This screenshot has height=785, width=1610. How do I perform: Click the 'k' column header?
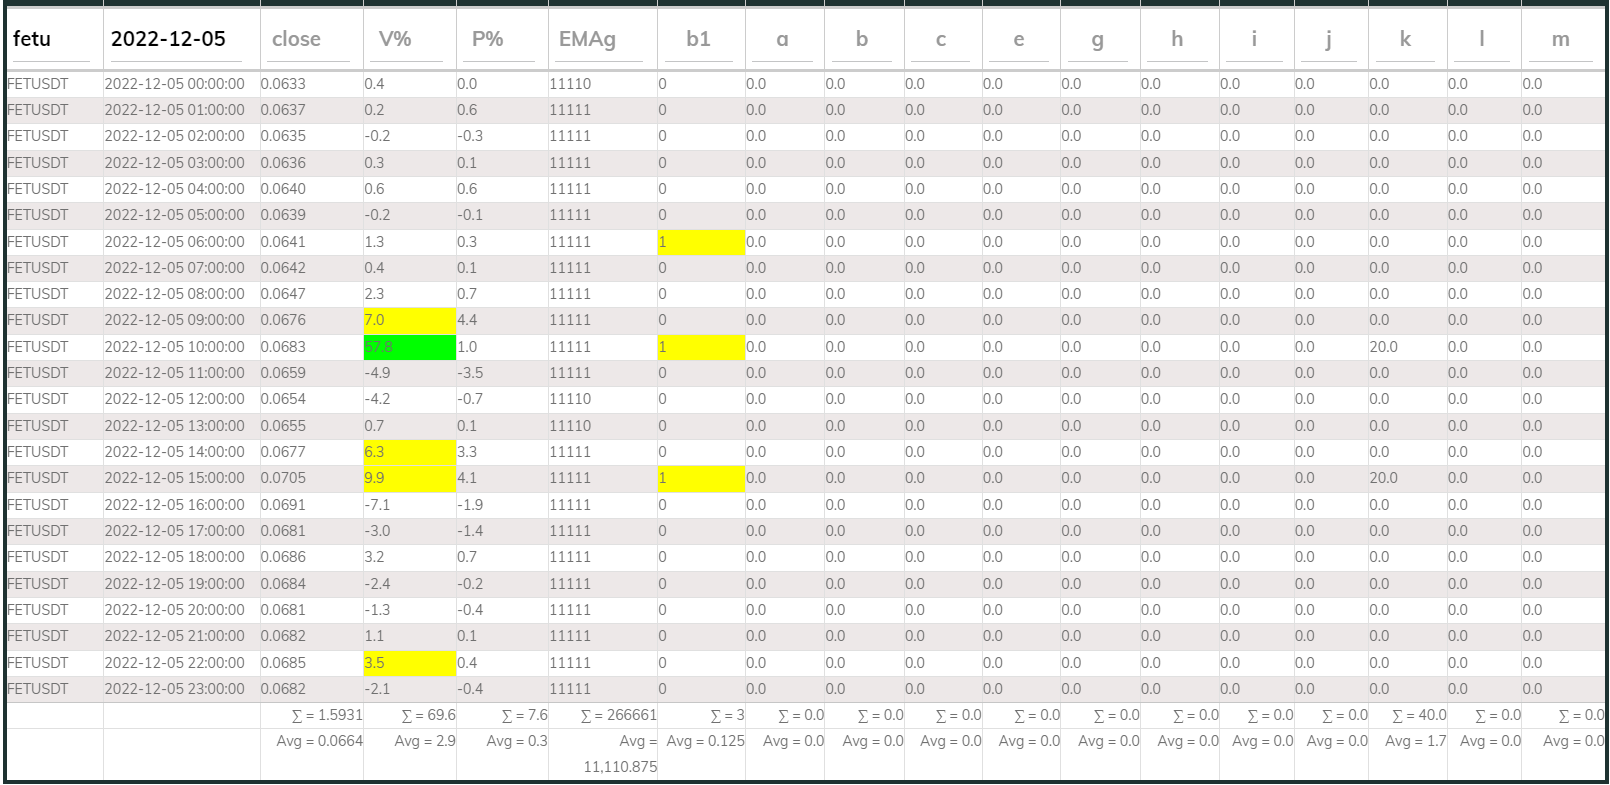1405,39
